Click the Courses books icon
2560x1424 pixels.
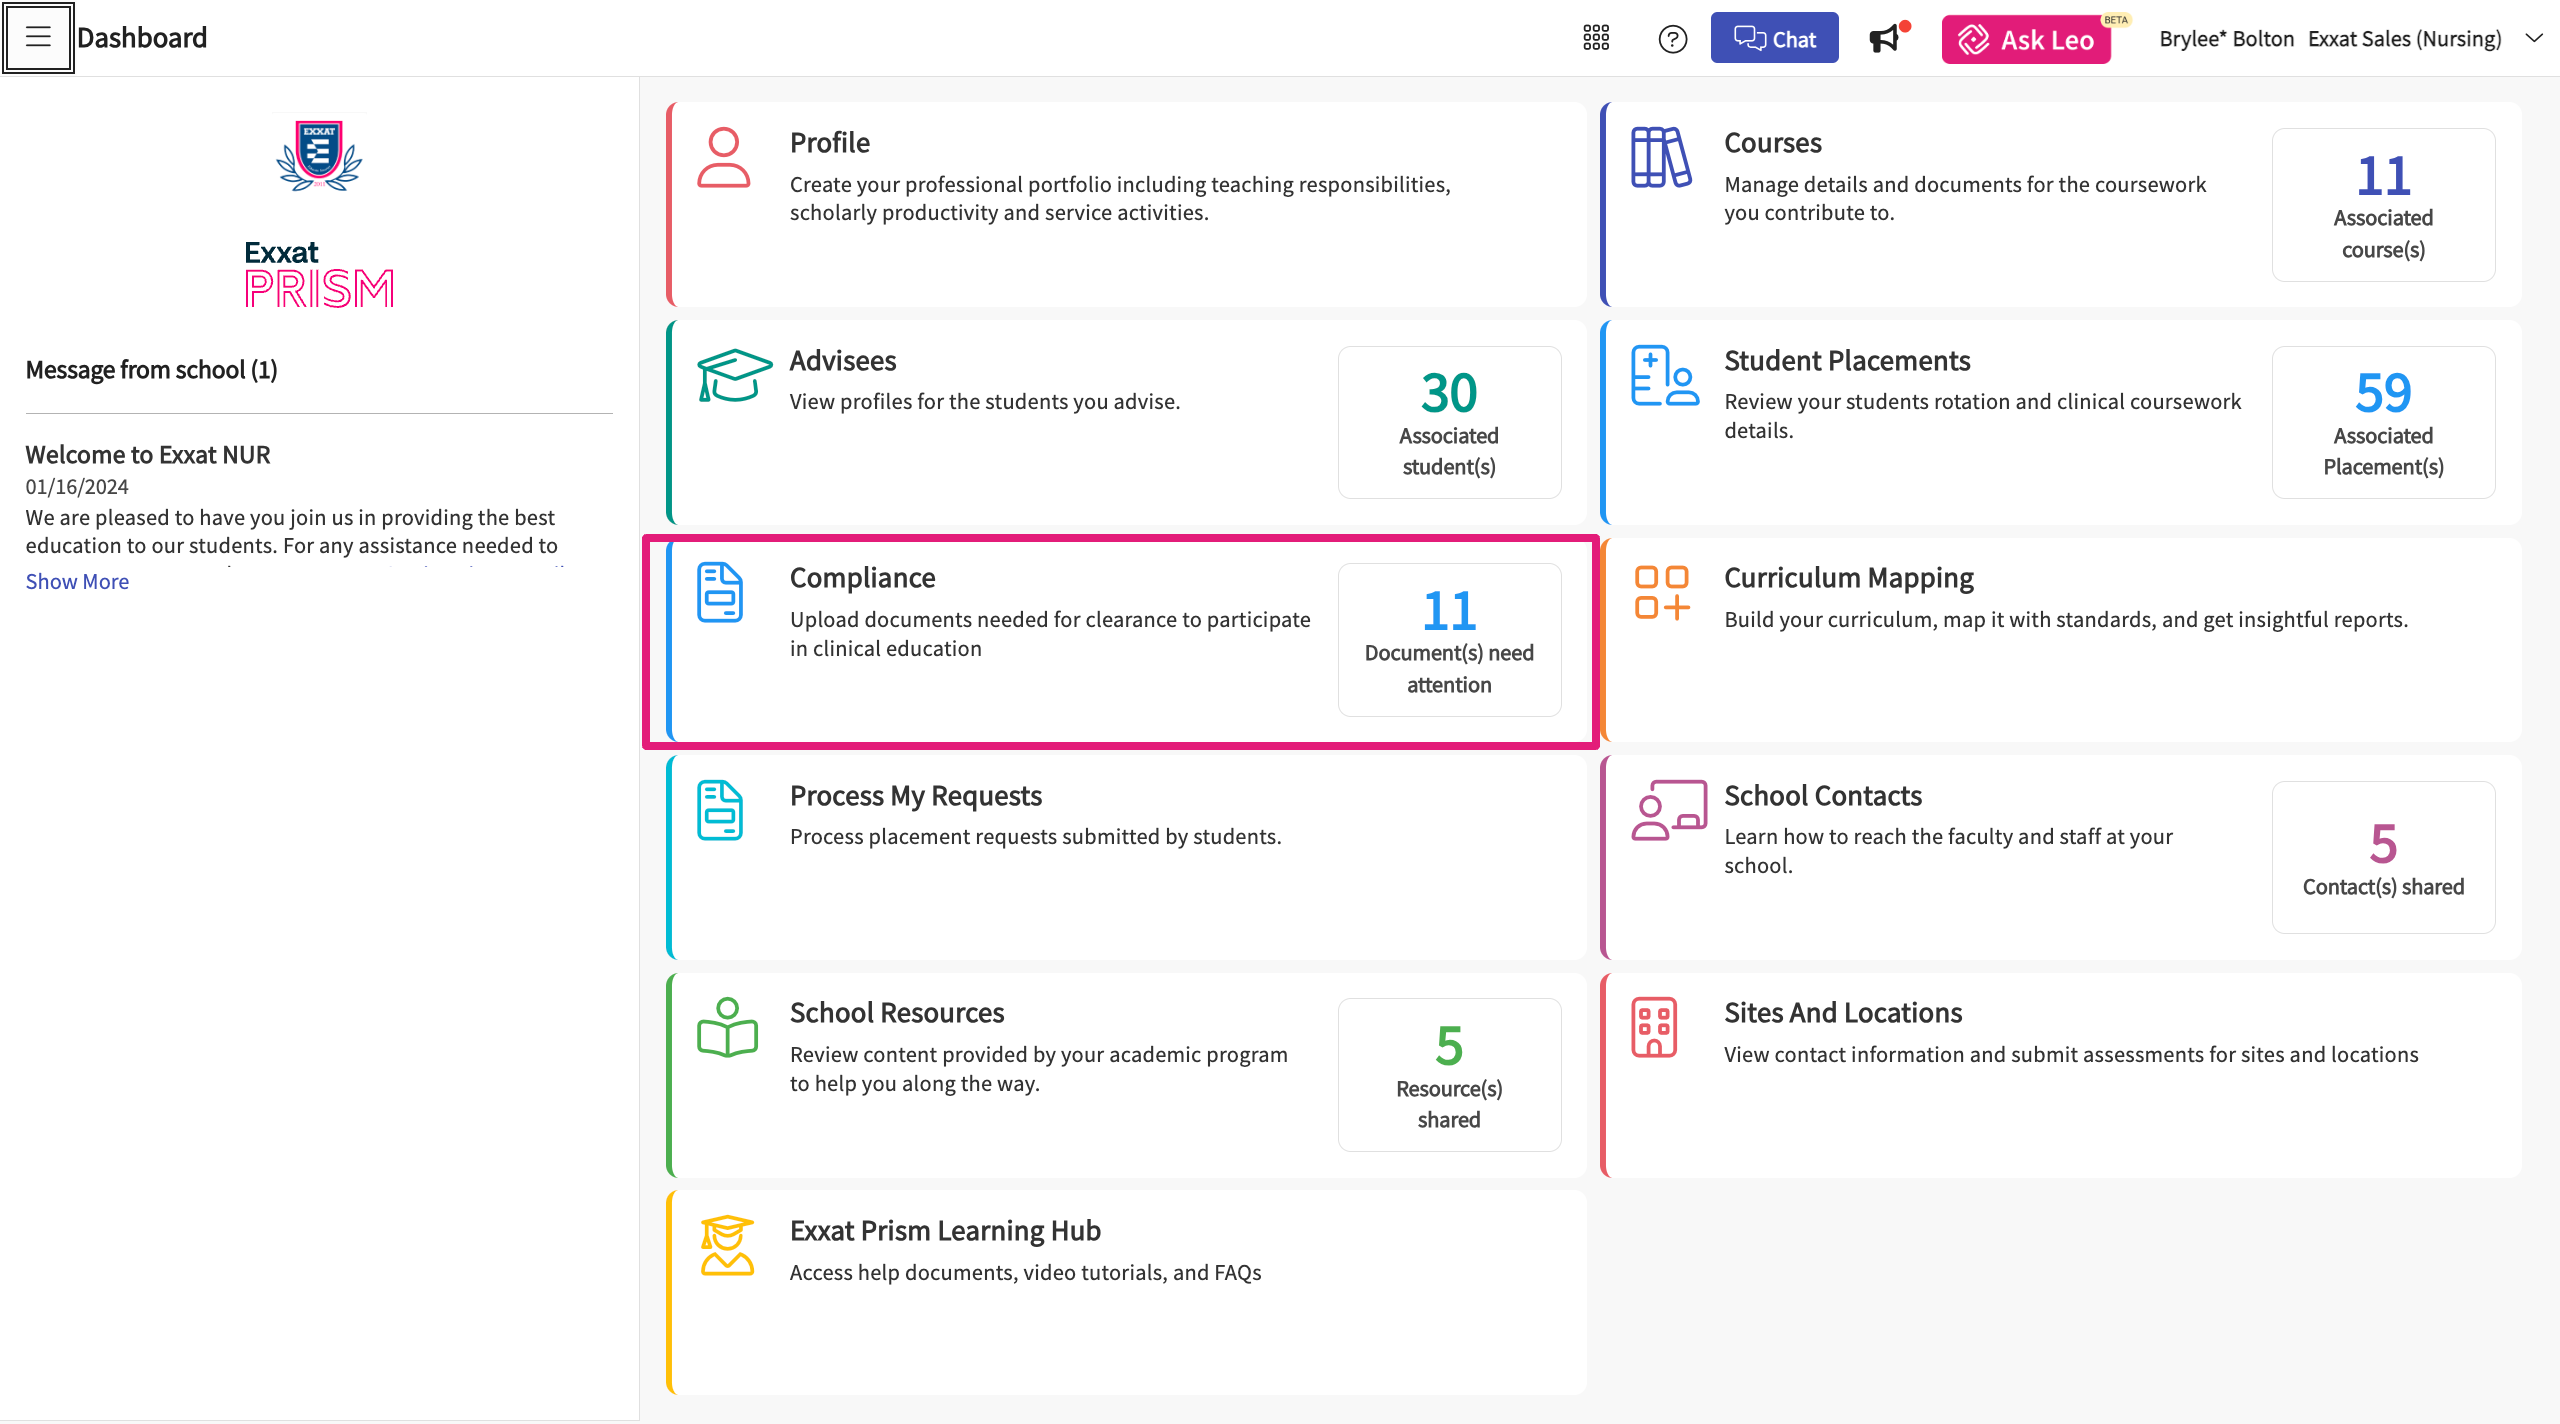point(1660,158)
